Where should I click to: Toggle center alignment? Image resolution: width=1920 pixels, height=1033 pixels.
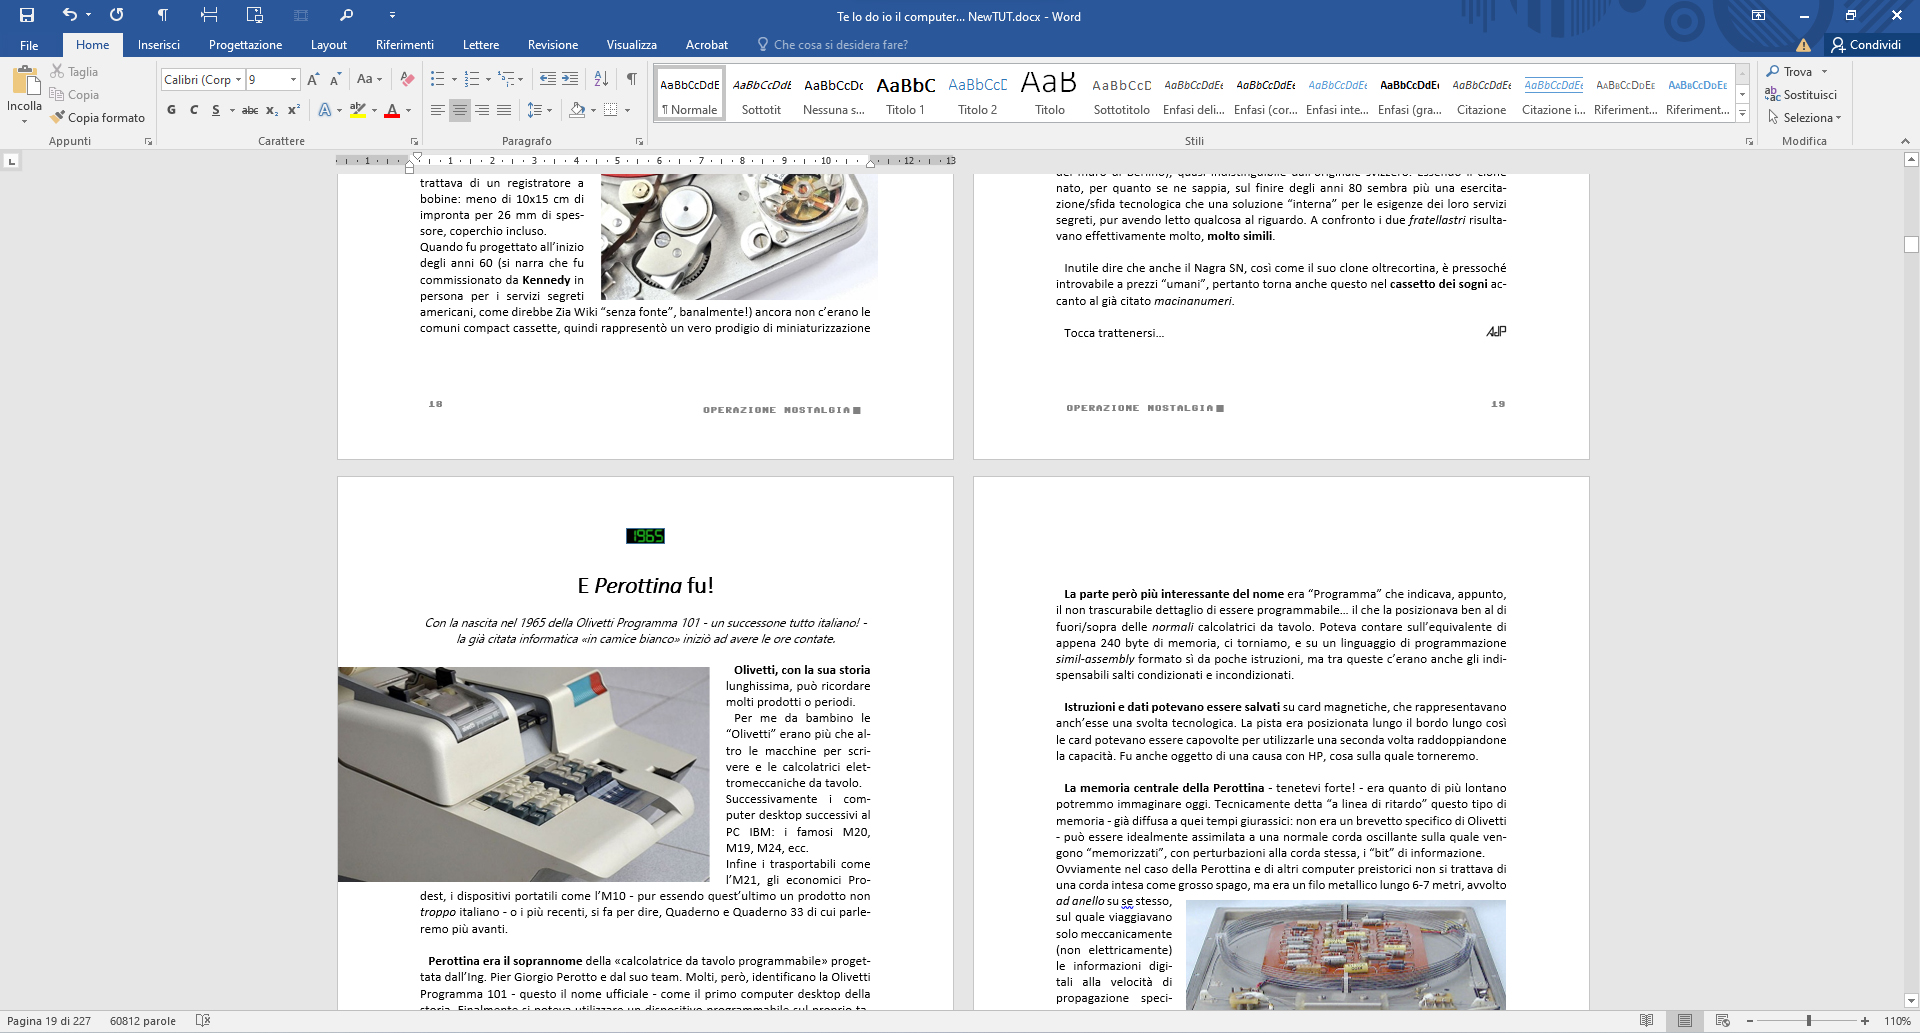coord(460,110)
